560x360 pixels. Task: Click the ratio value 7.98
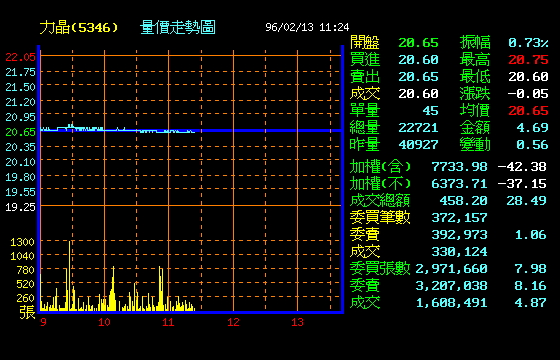pyautogui.click(x=530, y=269)
